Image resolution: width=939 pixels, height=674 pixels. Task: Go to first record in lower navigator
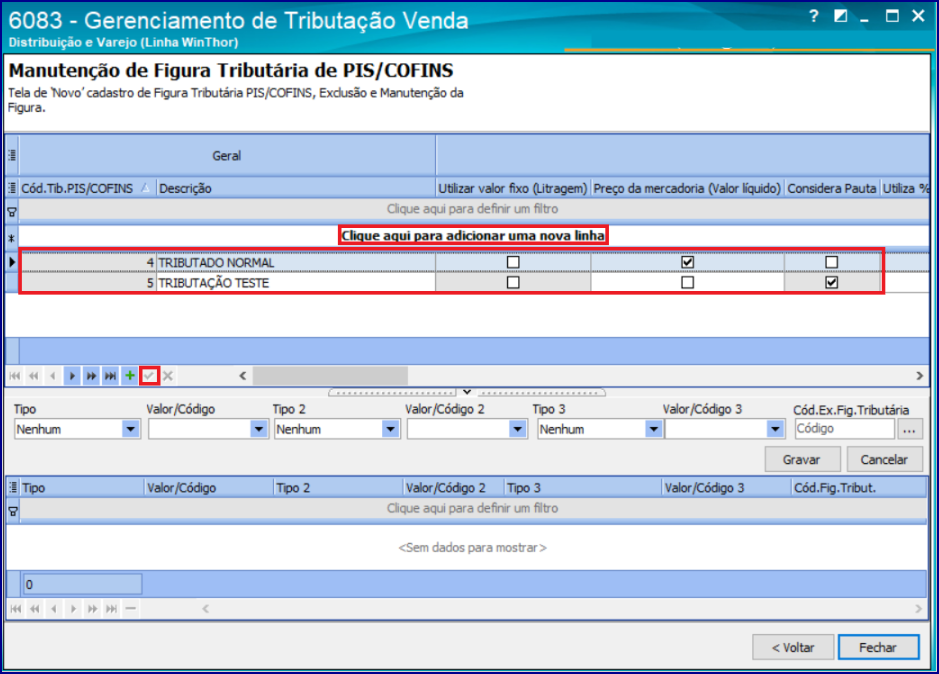click(x=16, y=609)
